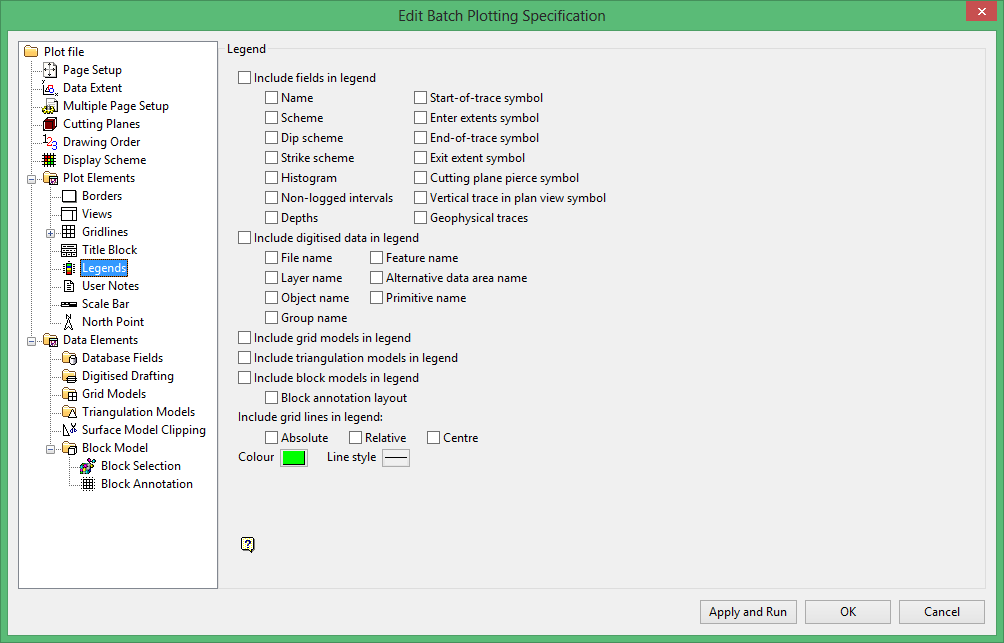Tick the Histogram checkbox
Screen dimensions: 1004x643
(x=272, y=178)
